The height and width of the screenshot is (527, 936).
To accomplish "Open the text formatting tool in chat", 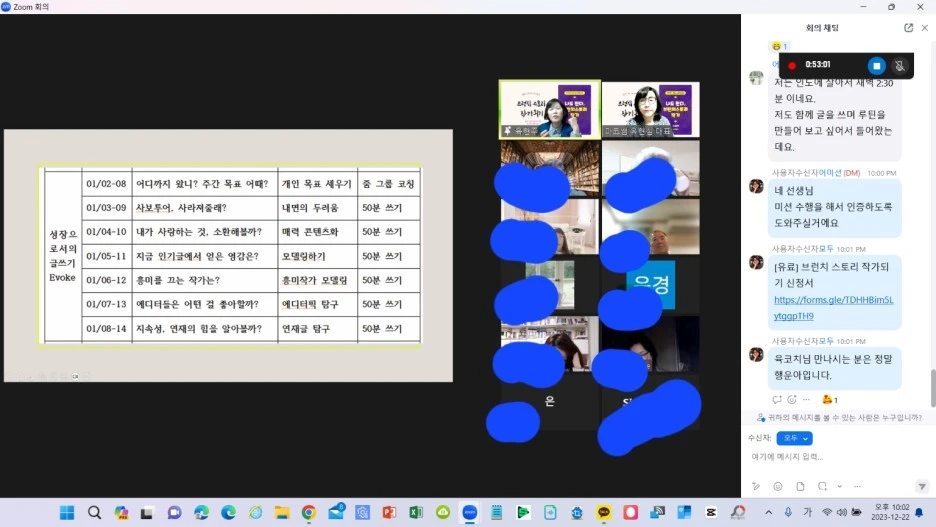I will [756, 486].
